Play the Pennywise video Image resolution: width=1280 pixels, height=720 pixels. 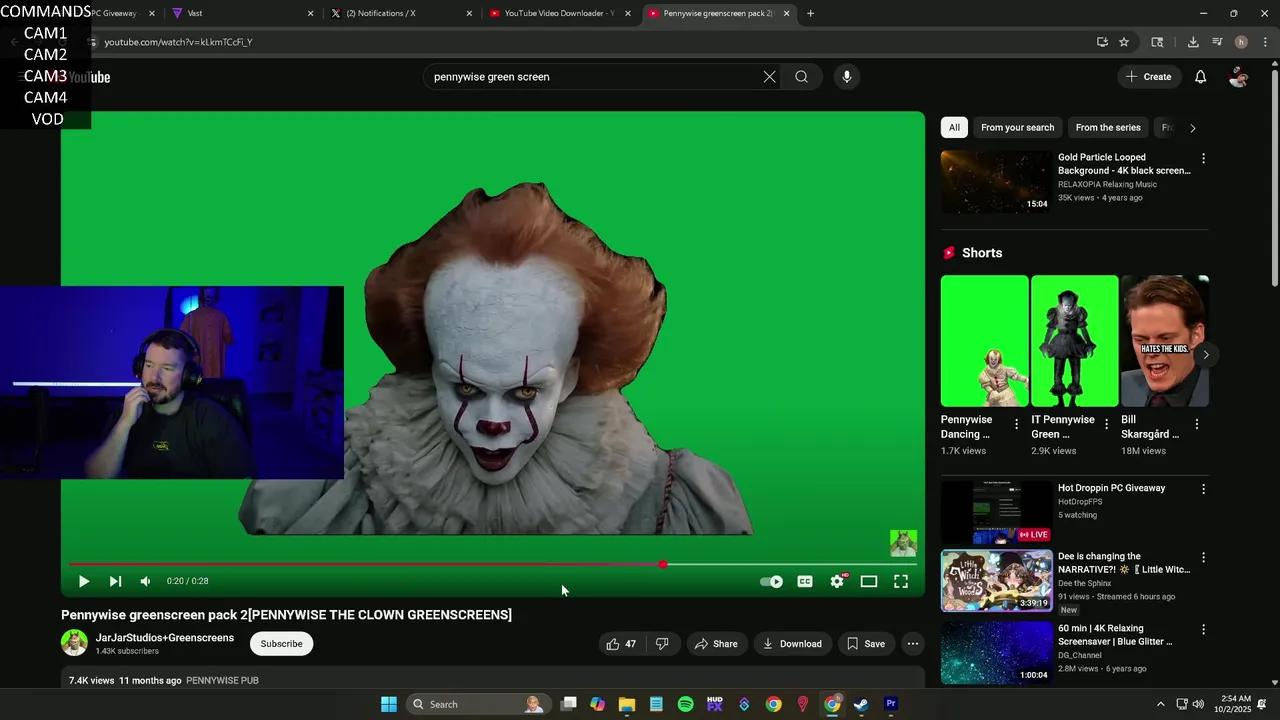pos(84,581)
